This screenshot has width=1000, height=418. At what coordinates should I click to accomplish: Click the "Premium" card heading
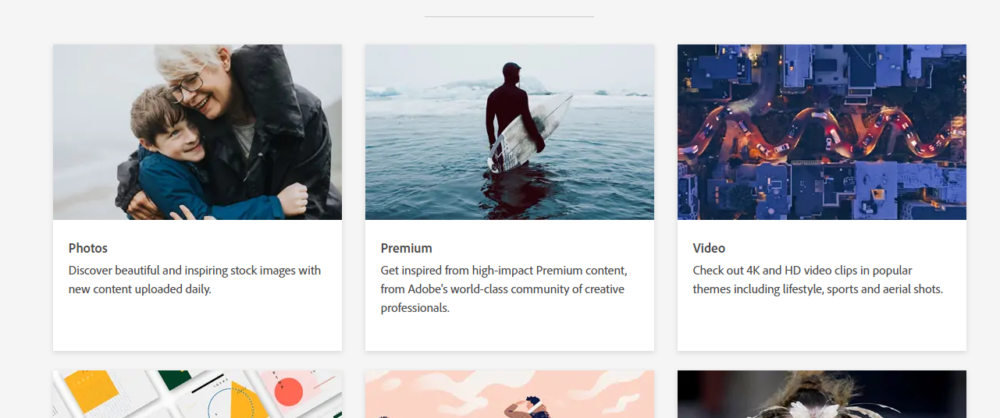pos(406,248)
